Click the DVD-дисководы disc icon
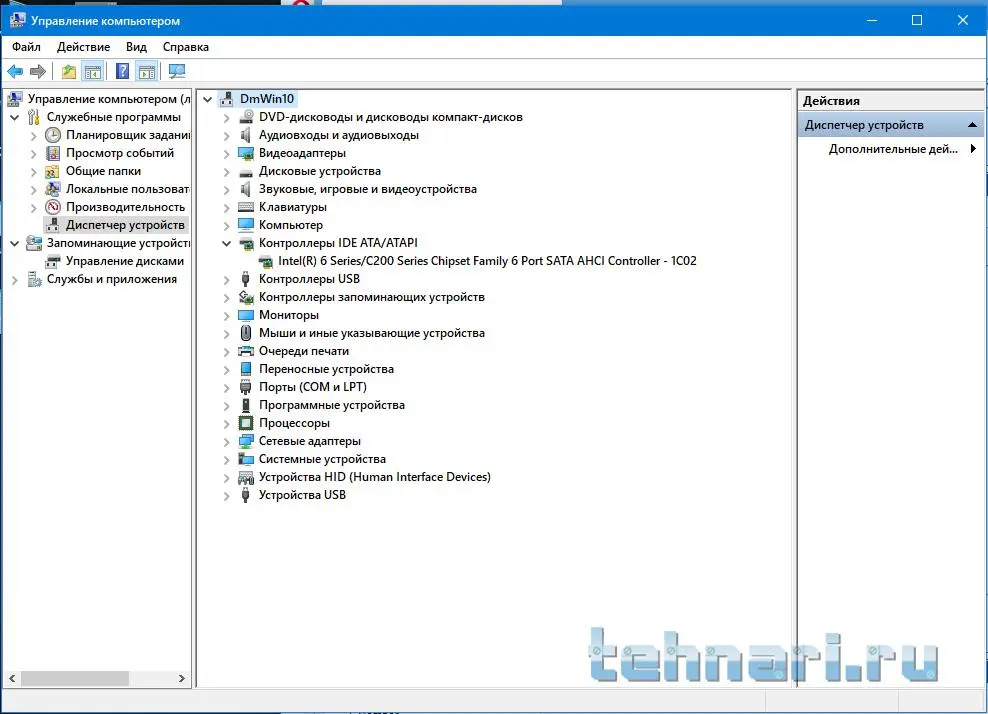This screenshot has width=988, height=714. pos(246,117)
